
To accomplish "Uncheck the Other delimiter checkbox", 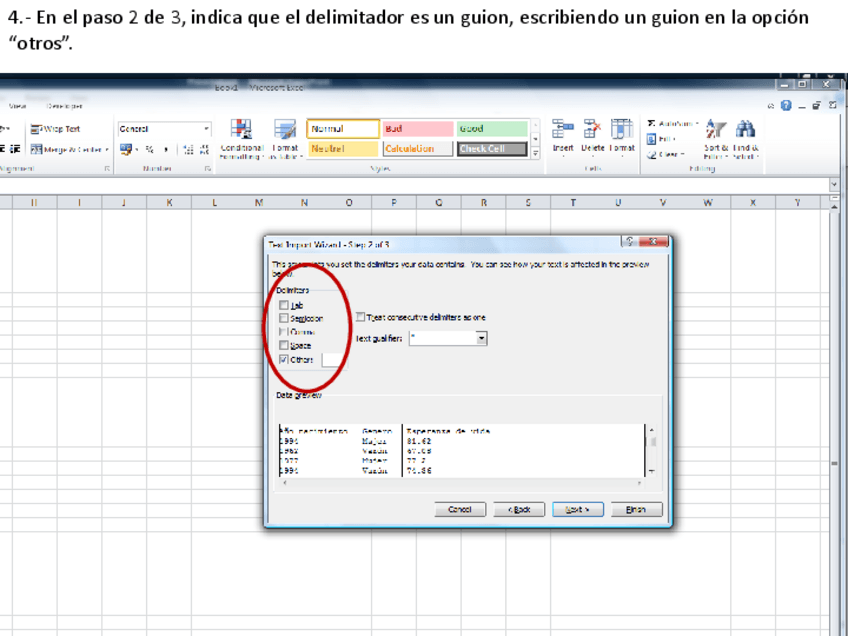I will click(x=285, y=359).
